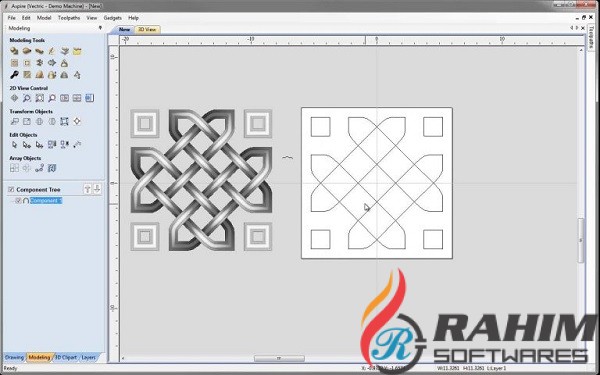
Task: Click the Group Objects icon in Edit Objects
Action: [52, 145]
